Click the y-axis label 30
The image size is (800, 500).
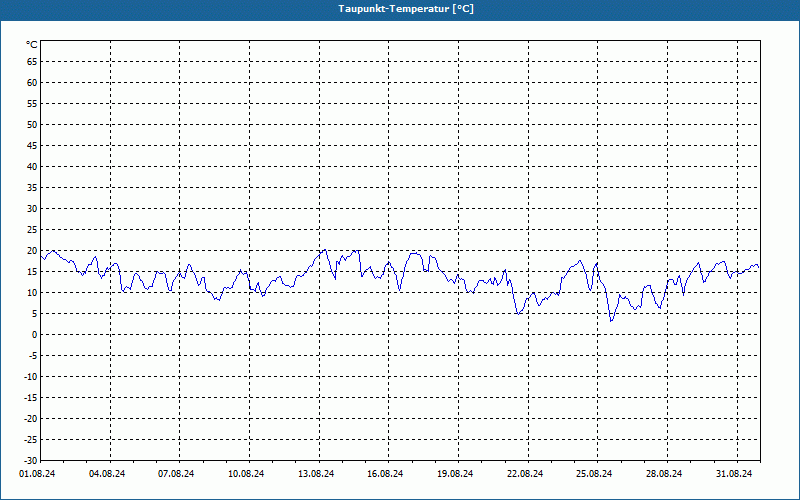click(32, 209)
